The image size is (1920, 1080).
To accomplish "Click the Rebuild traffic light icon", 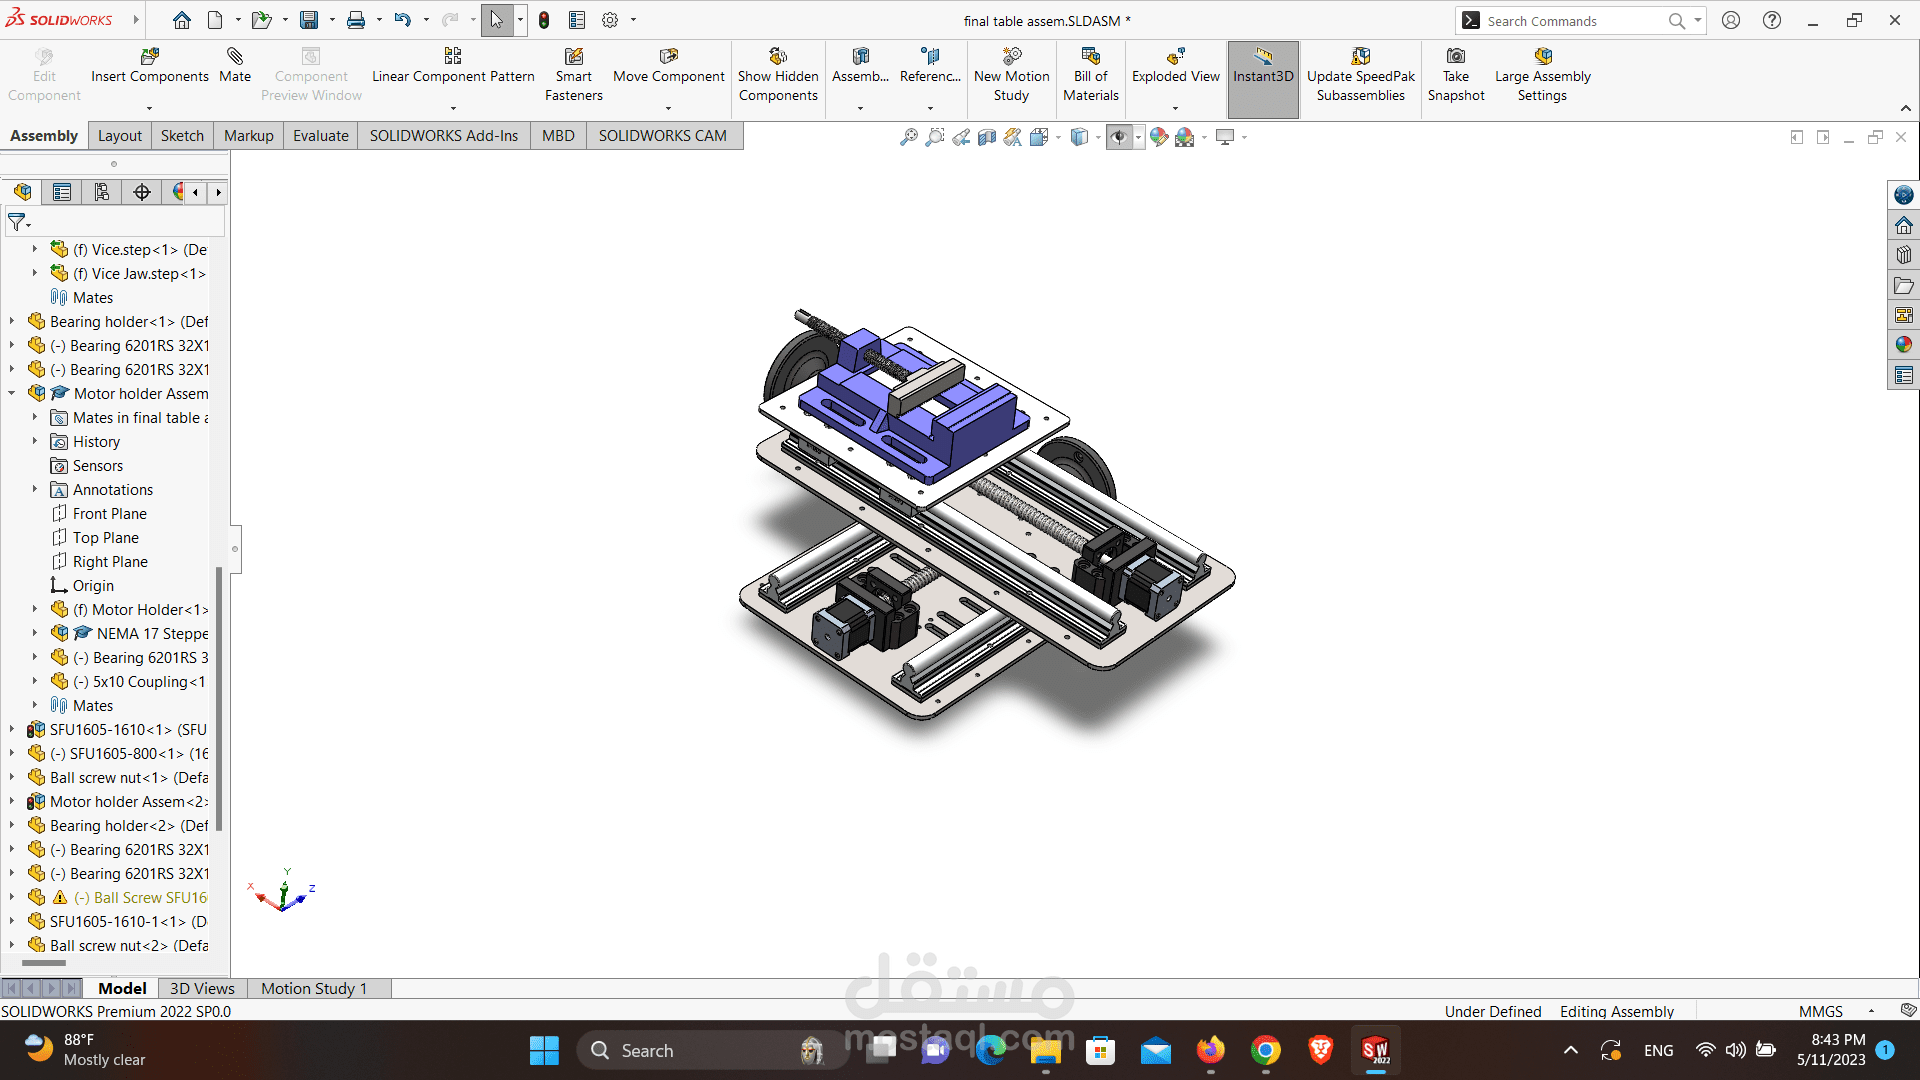I will point(544,20).
